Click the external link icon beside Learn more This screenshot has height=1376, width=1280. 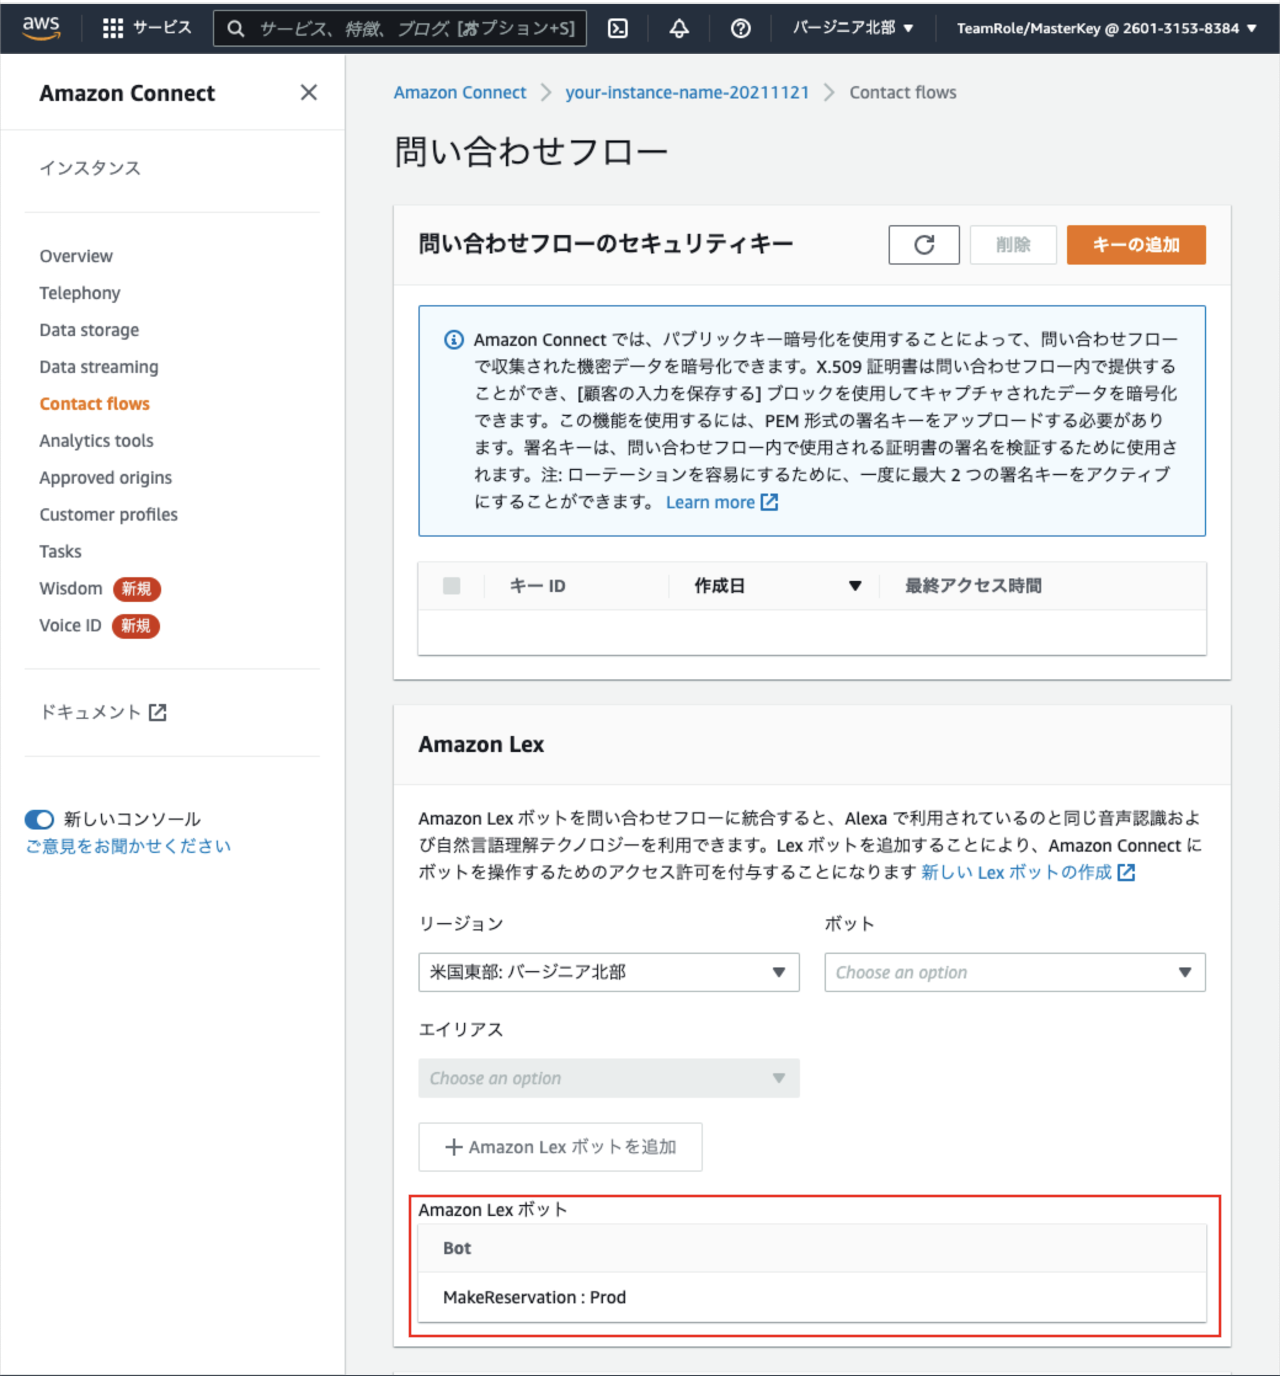[769, 502]
